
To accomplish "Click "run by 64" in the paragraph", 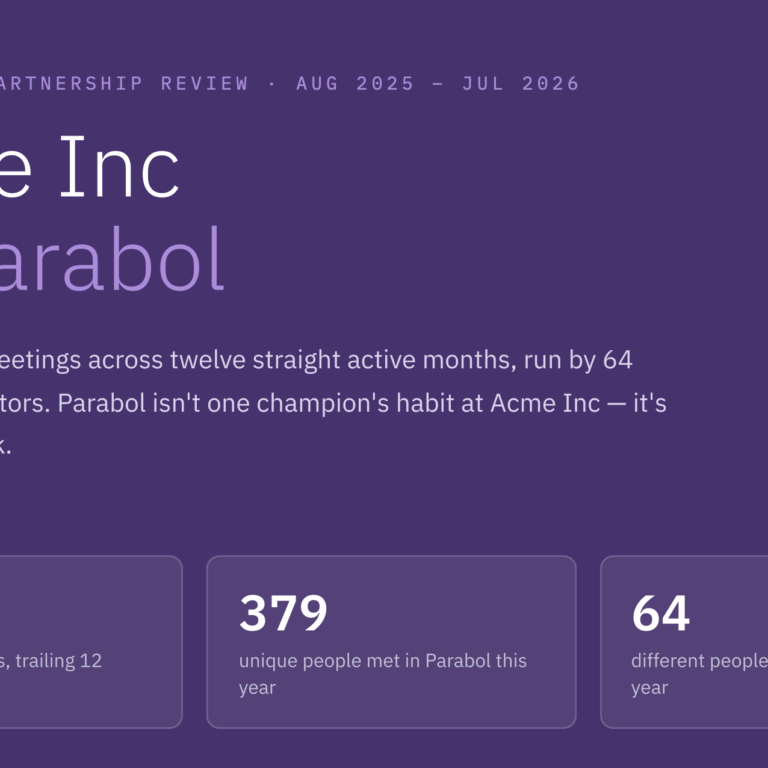I will [578, 360].
